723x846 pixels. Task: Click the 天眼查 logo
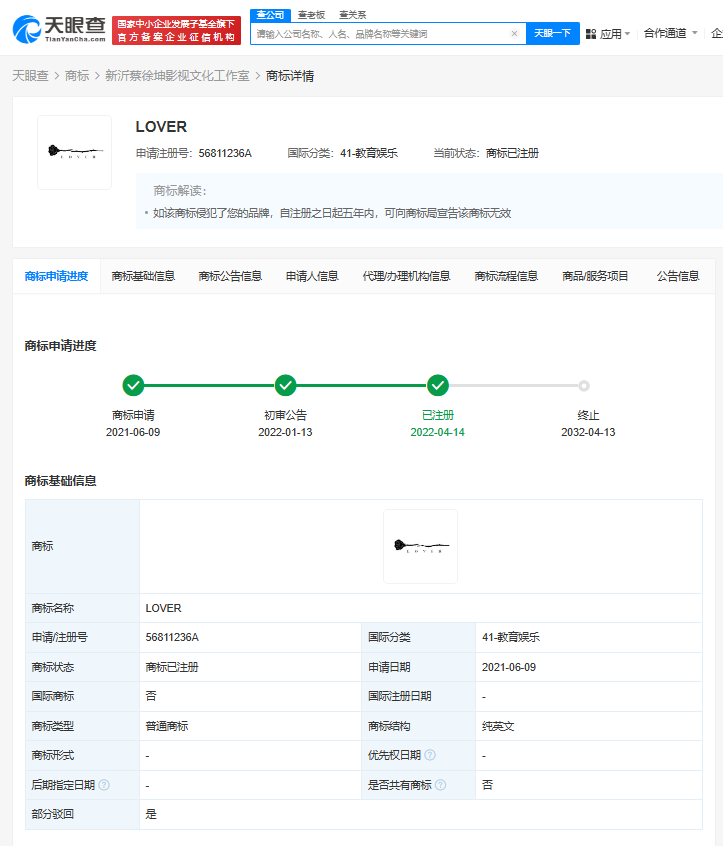click(x=59, y=30)
